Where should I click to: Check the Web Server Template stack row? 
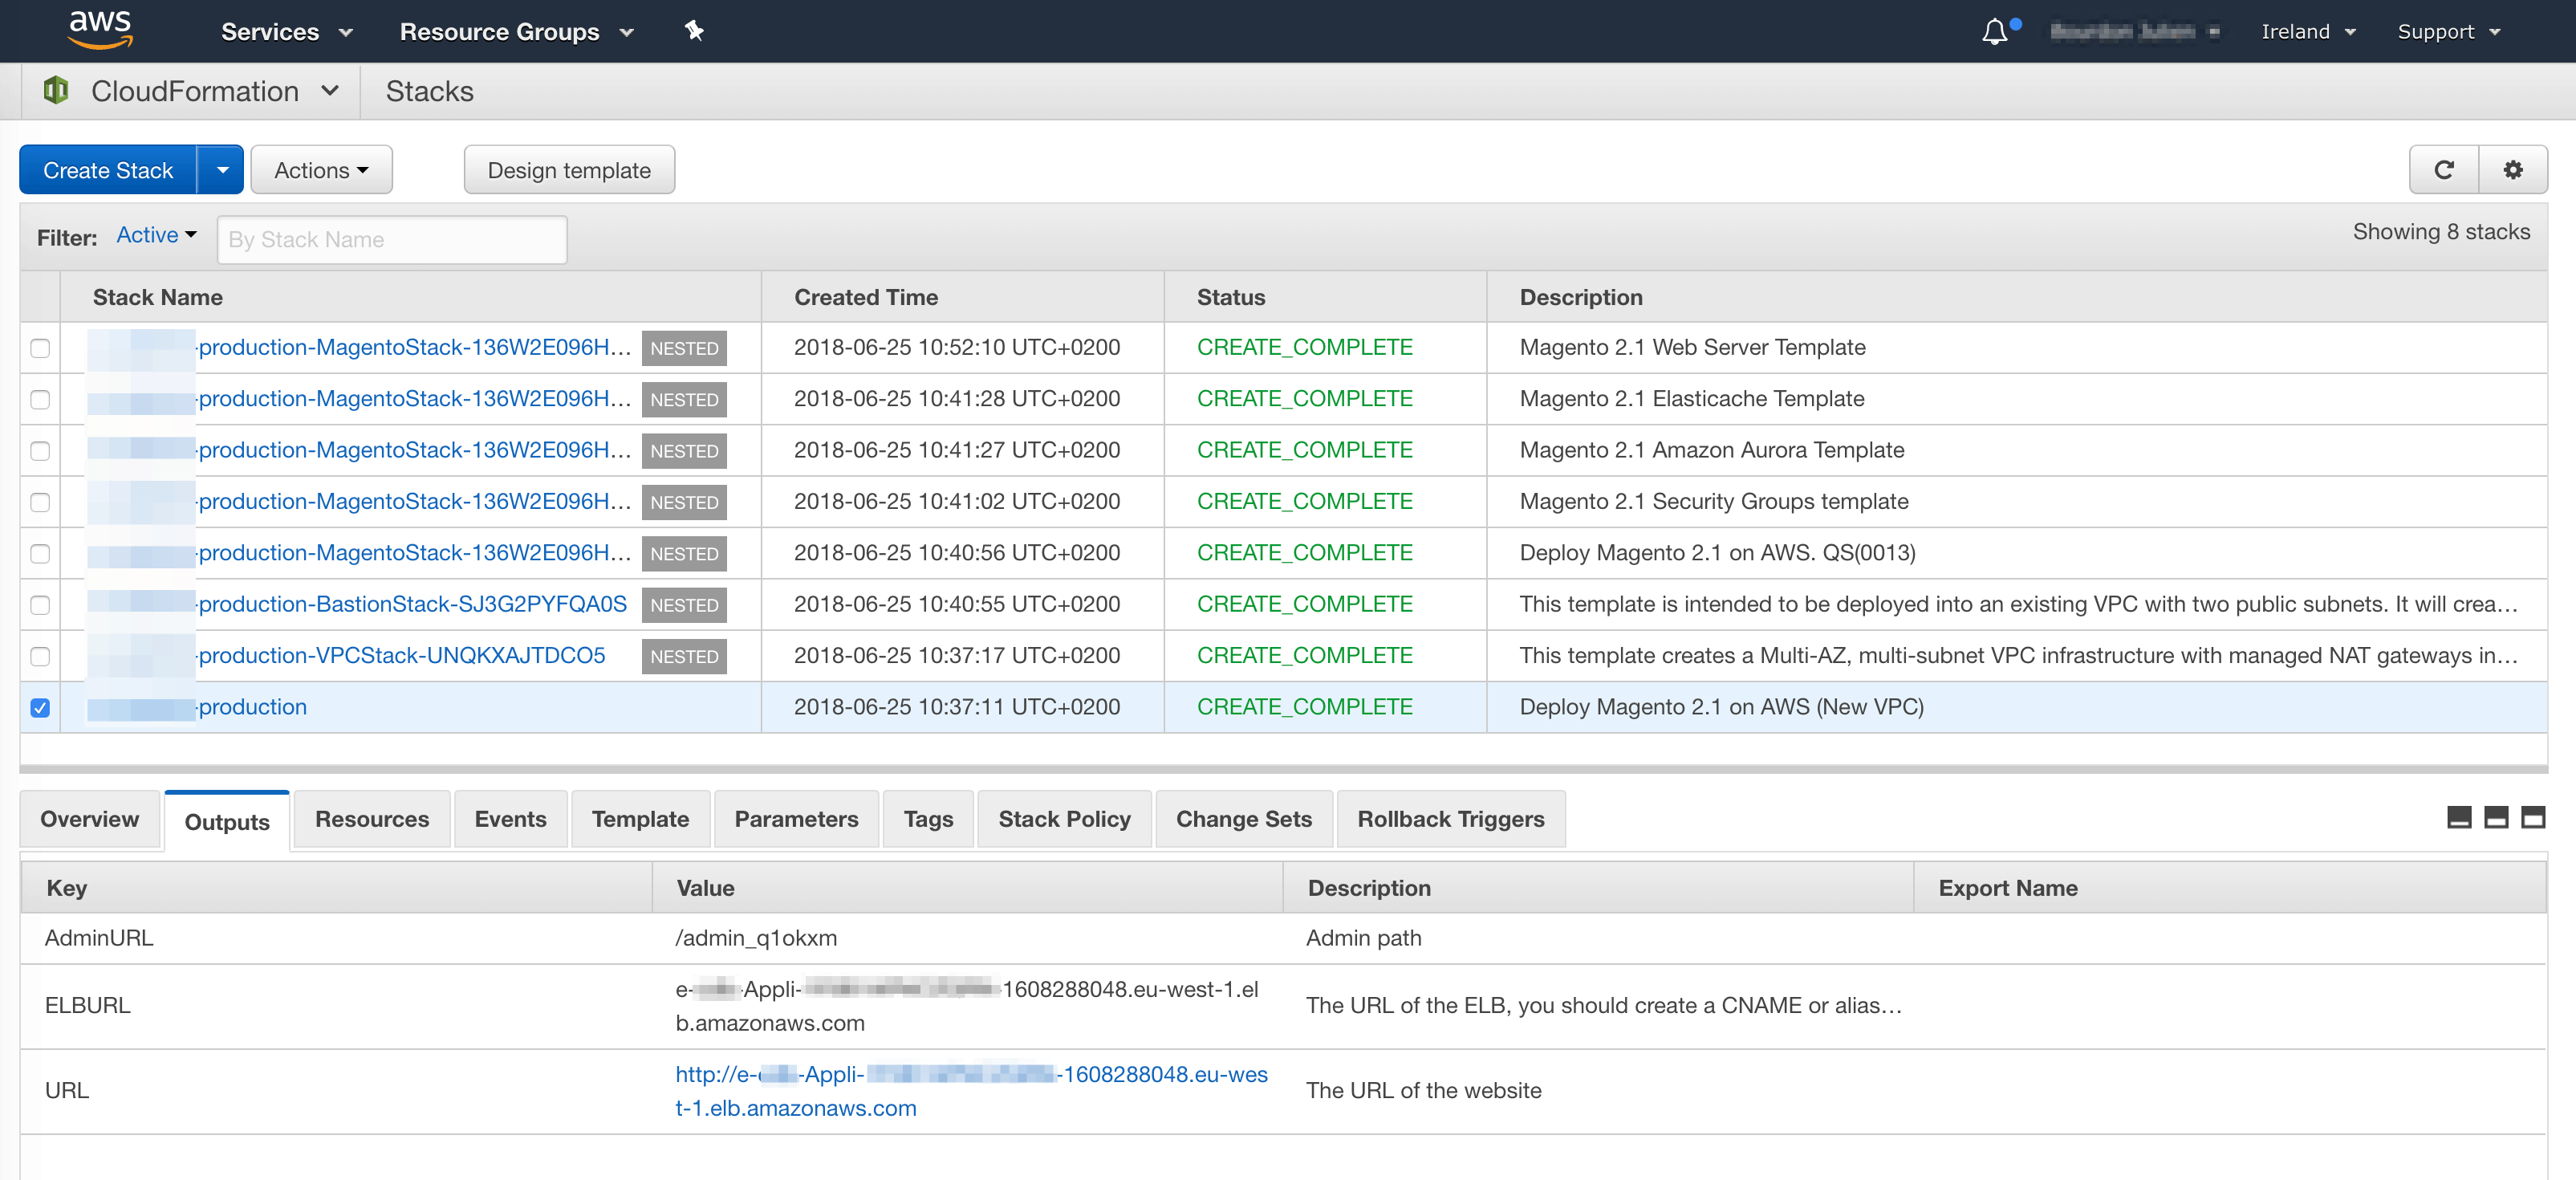[x=40, y=348]
